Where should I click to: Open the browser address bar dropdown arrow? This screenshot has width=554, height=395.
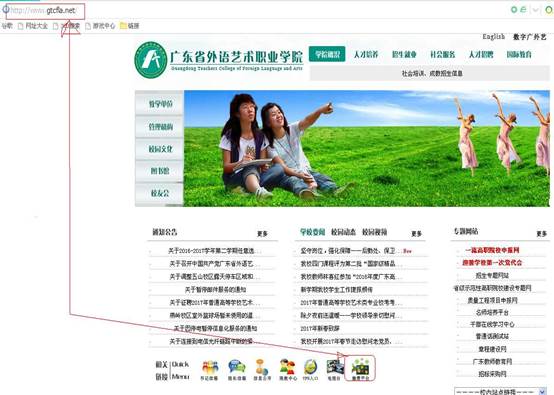coord(536,10)
